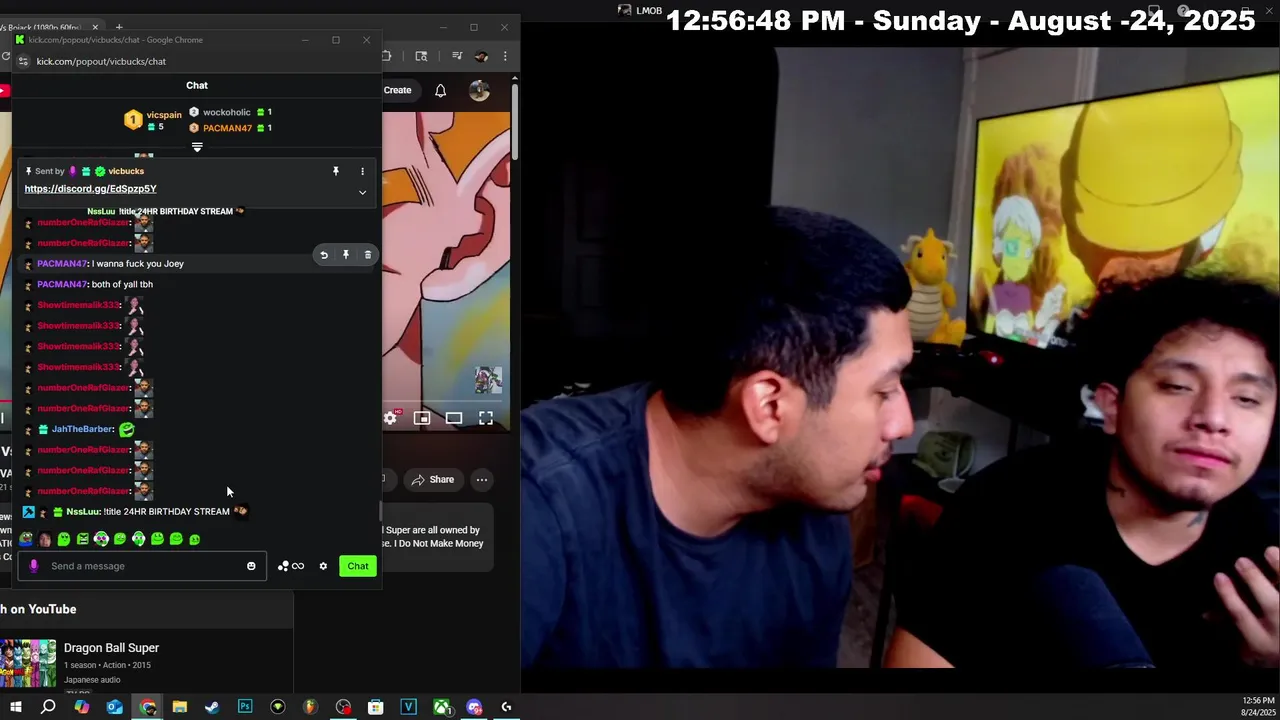
Task: Click PACMAN47 in the gift leaderboard
Action: (x=227, y=128)
